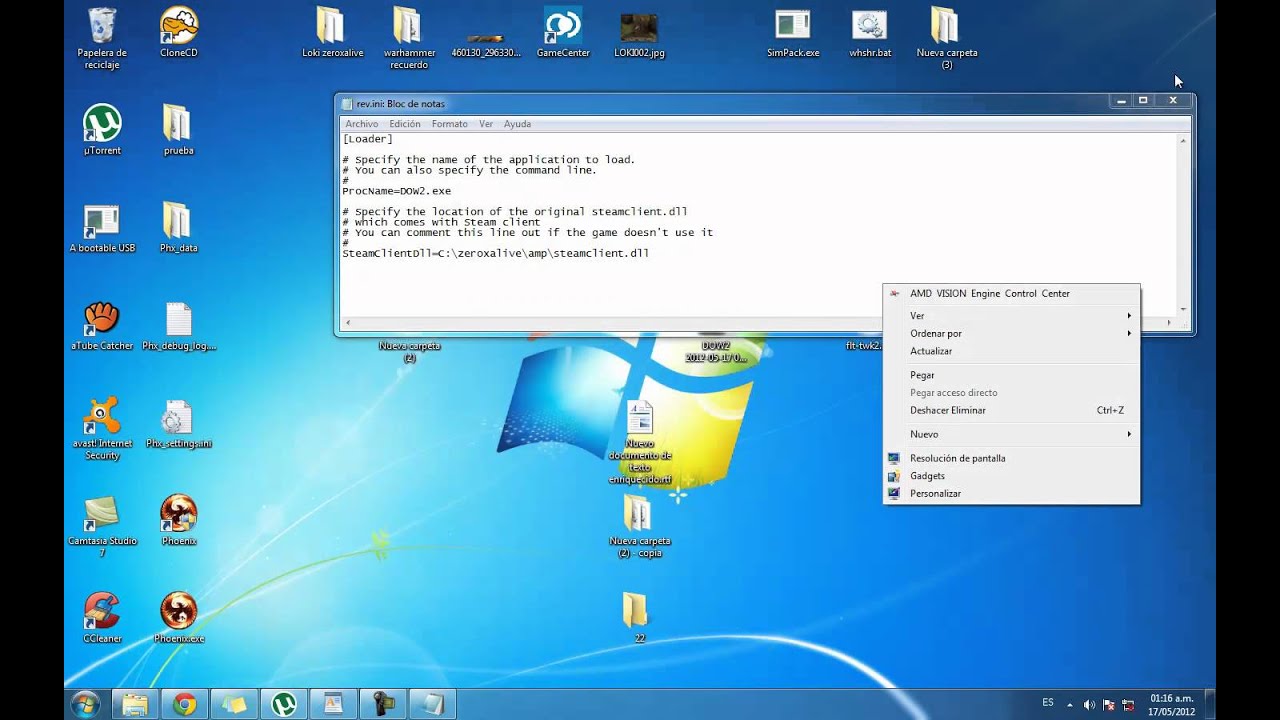Select the Papelera de reciclaje desktop icon

pos(102,38)
